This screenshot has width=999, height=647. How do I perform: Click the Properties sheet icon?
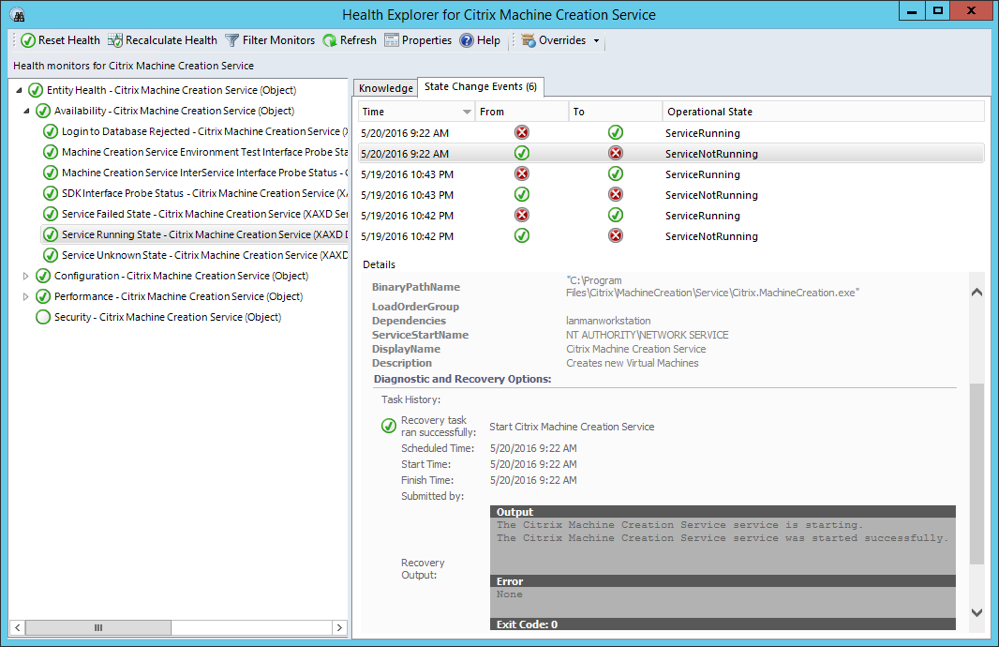point(391,41)
